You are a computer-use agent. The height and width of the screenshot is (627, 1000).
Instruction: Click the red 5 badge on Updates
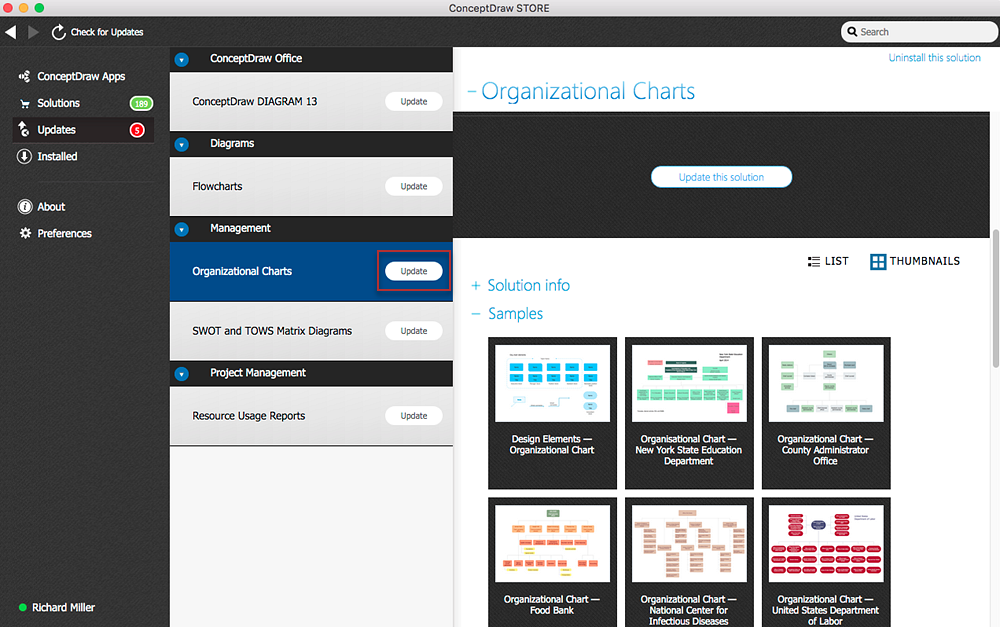pos(137,130)
